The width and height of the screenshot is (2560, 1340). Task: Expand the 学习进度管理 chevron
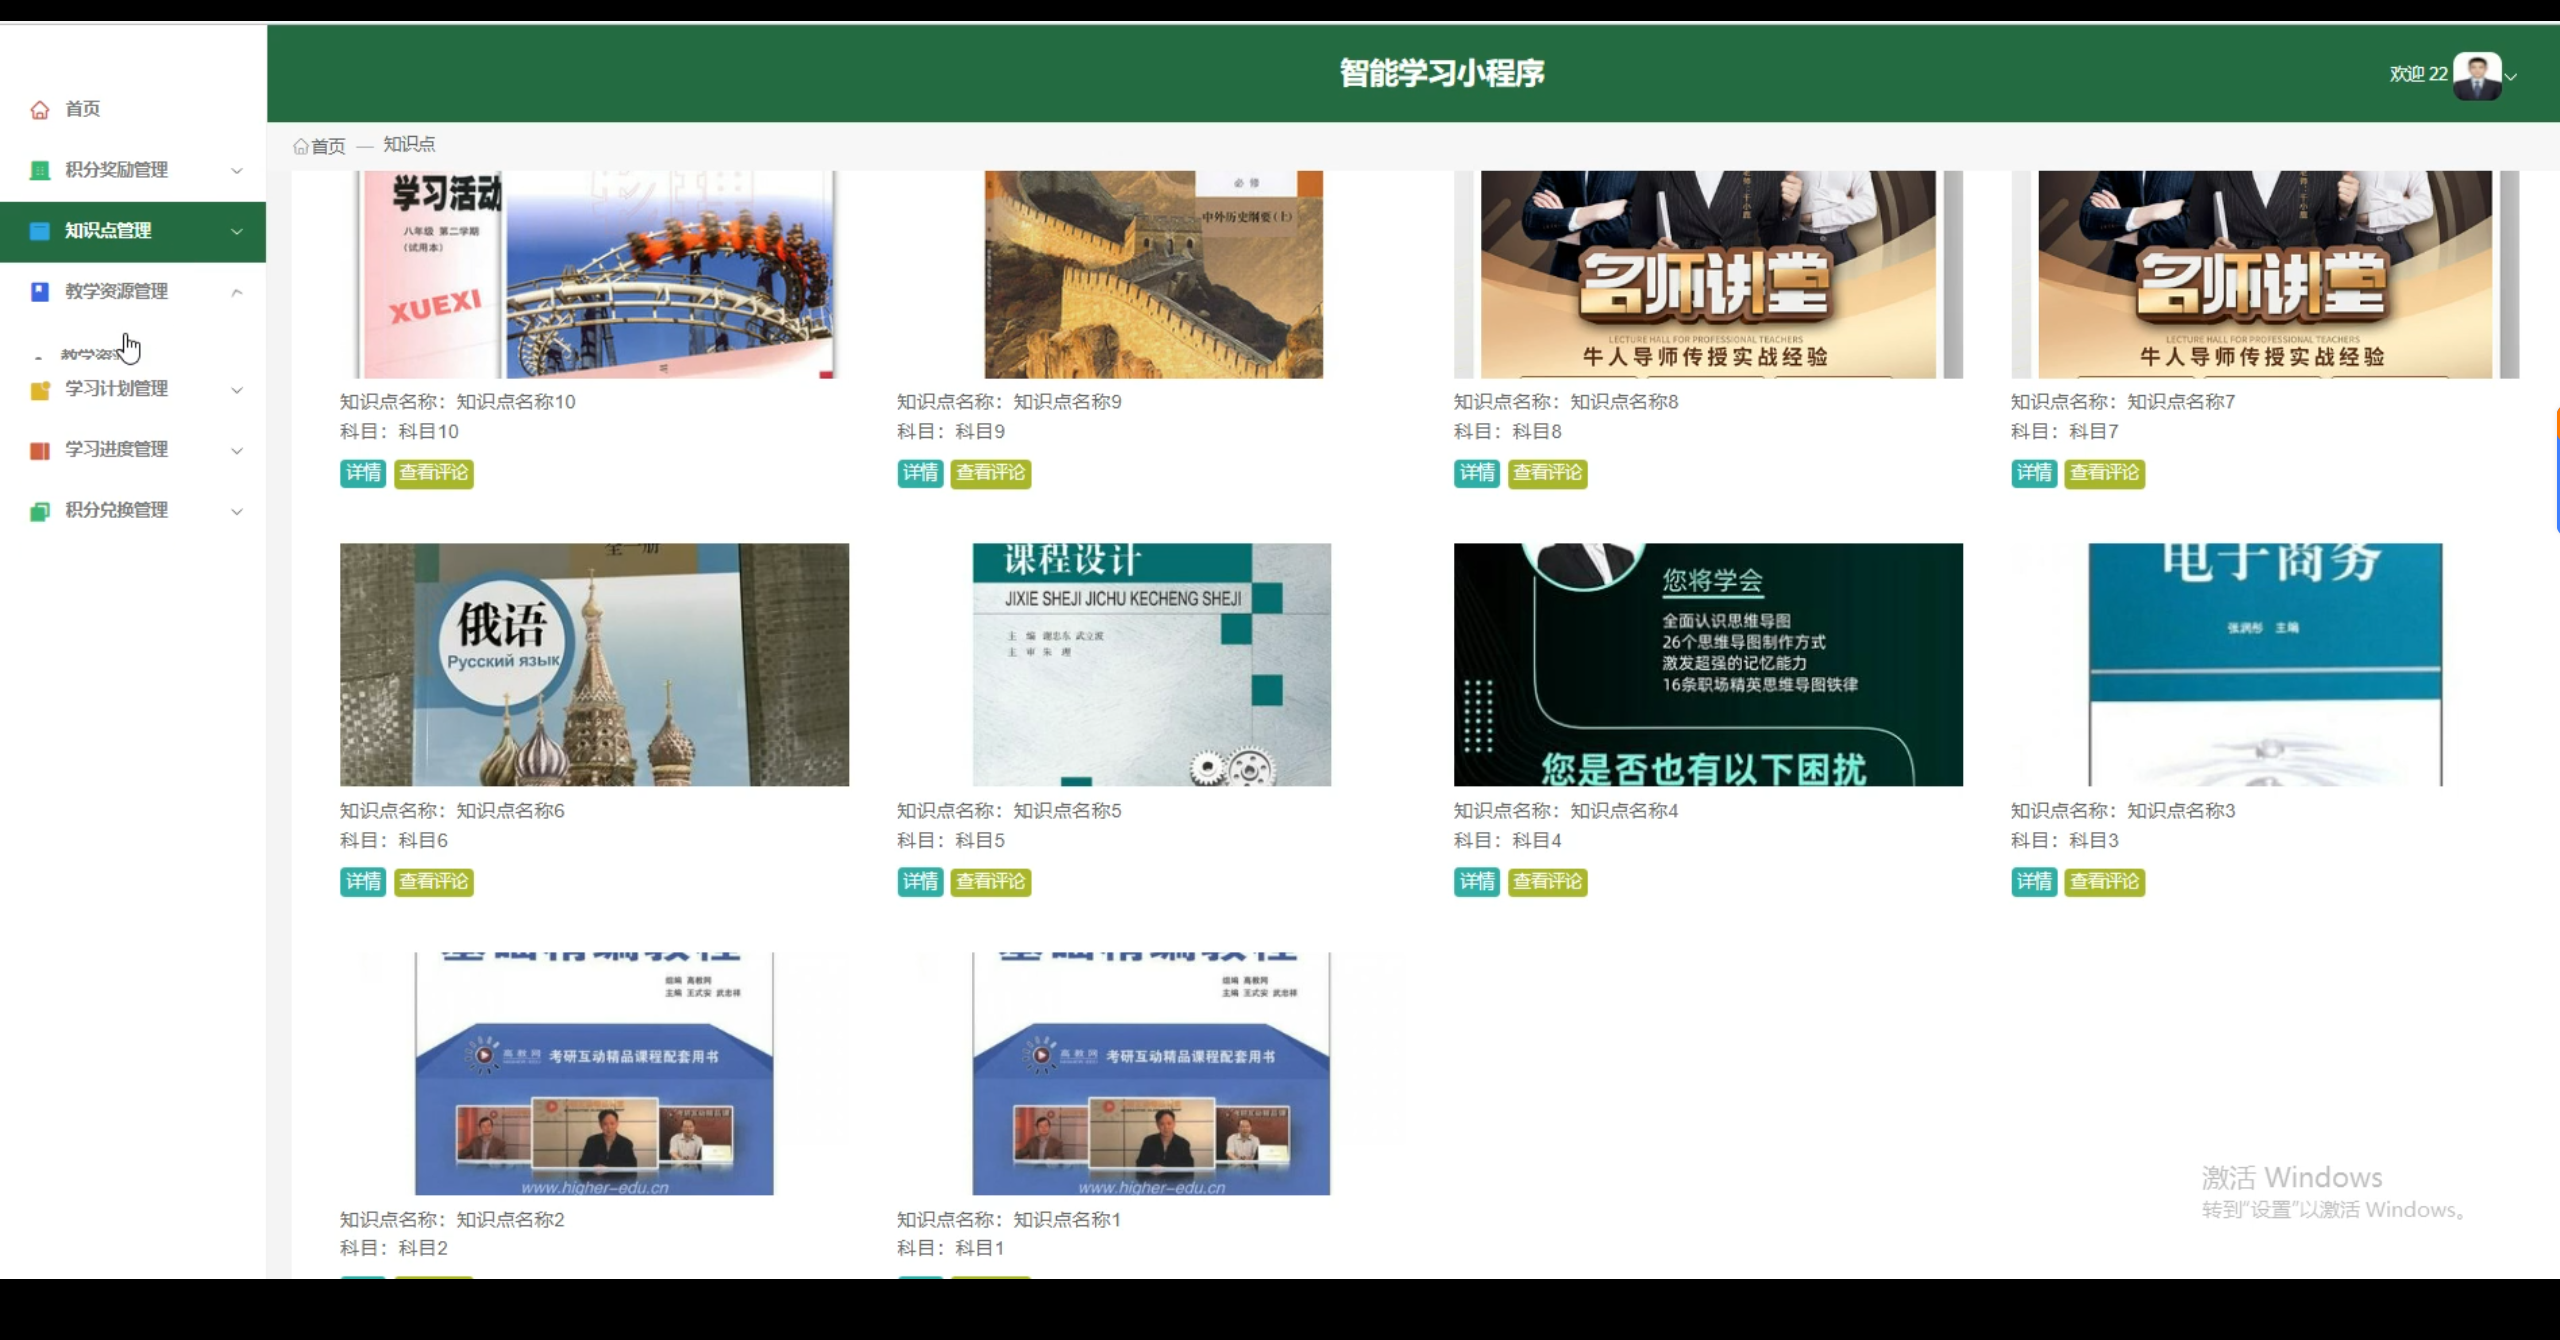pos(237,451)
